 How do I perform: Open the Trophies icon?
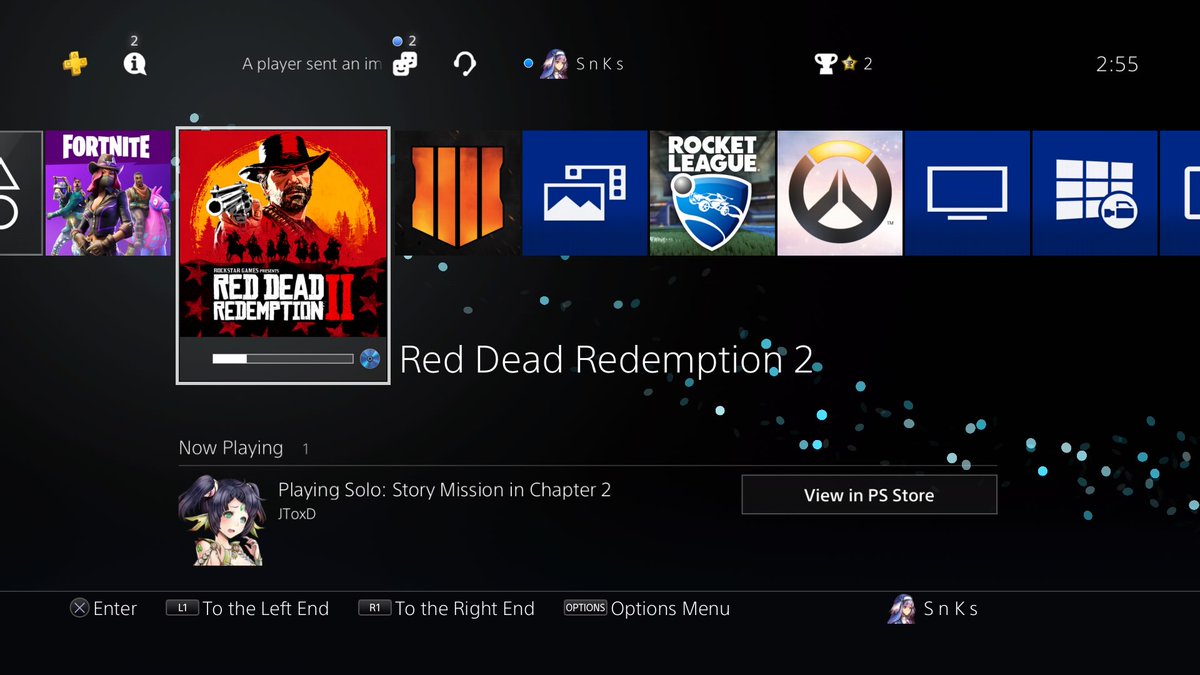tap(825, 63)
